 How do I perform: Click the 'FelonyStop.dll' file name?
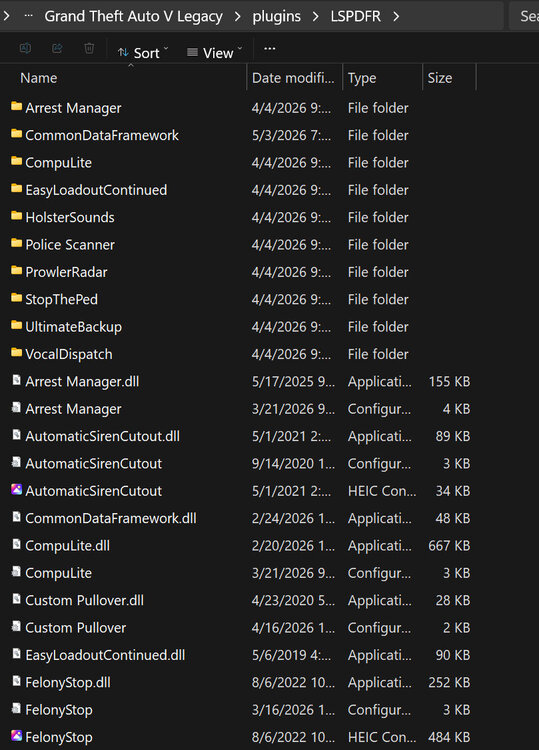(68, 682)
